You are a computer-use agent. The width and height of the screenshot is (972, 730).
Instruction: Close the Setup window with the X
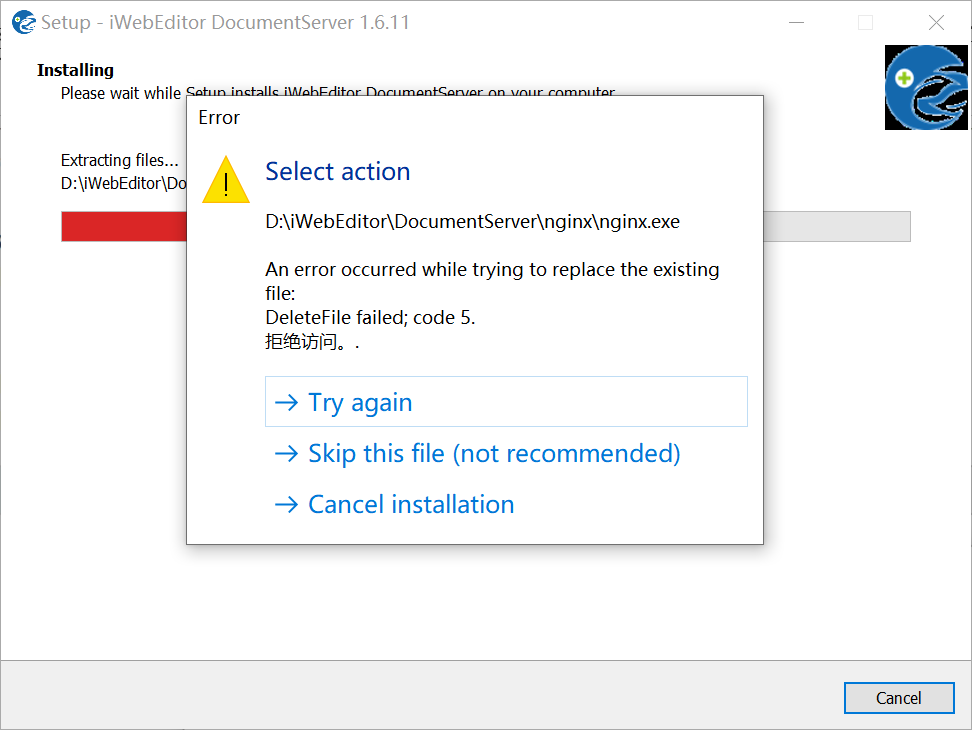click(936, 22)
